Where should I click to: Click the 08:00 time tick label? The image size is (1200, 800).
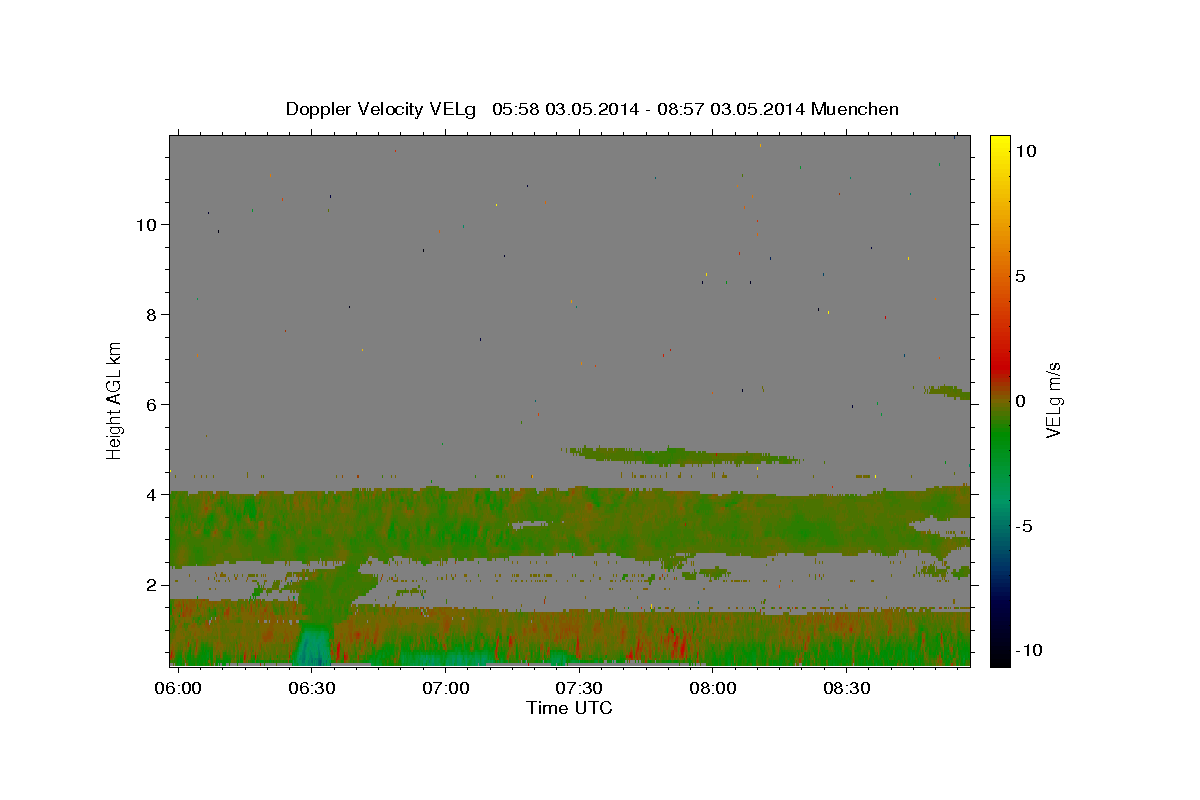click(713, 689)
